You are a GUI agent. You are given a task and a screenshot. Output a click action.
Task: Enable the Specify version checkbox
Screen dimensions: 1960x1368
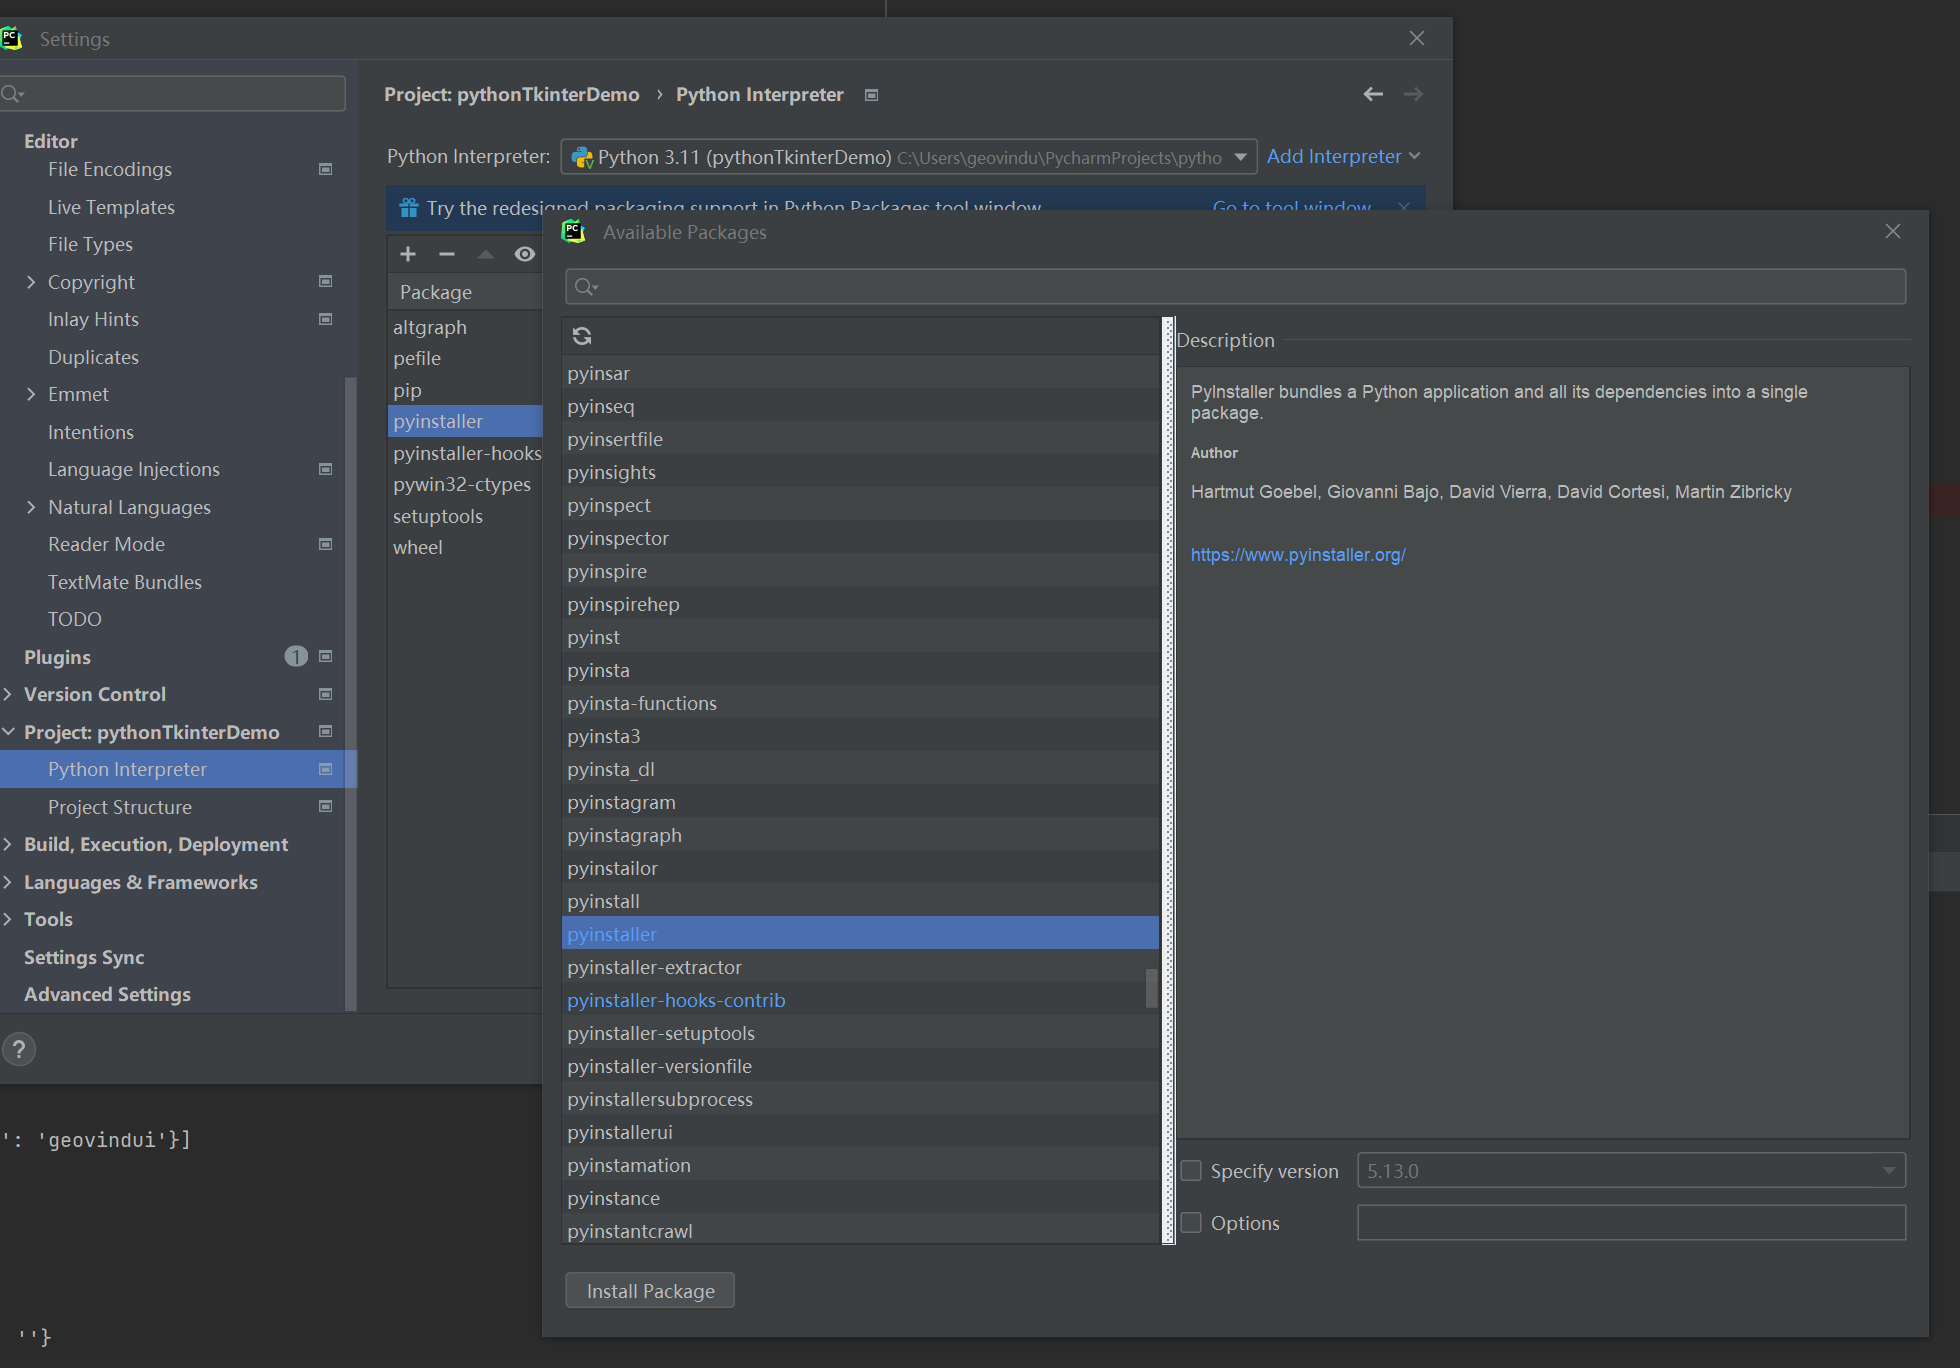[x=1191, y=1171]
